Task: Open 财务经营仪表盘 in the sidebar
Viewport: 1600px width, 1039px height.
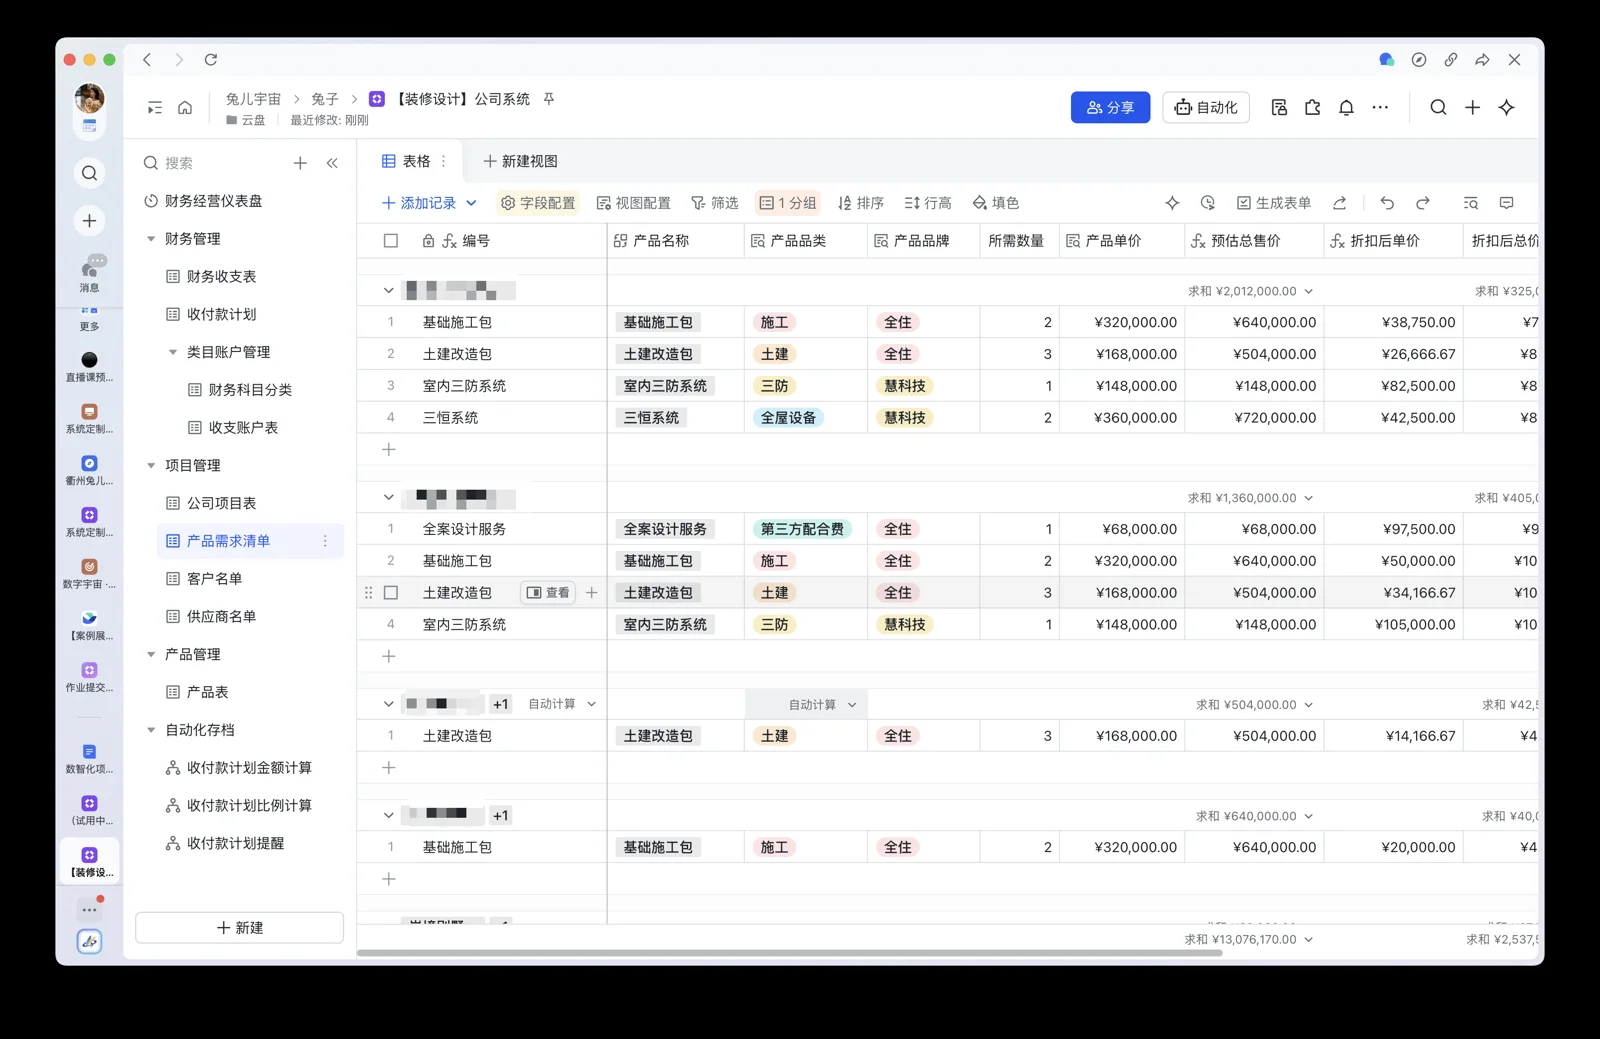Action: click(204, 201)
